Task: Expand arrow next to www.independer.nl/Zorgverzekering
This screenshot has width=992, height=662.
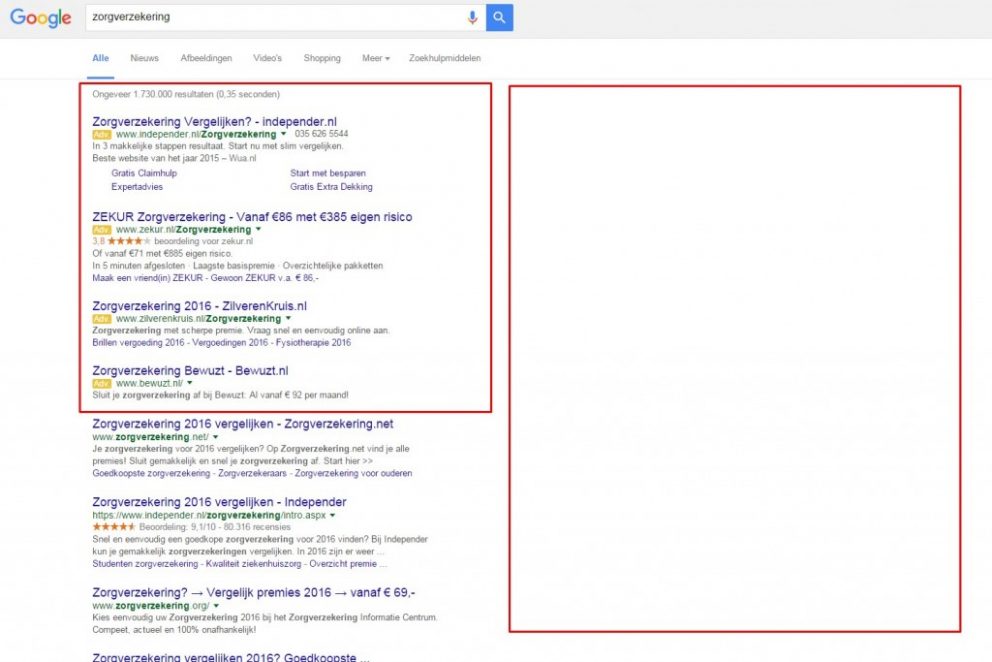Action: click(x=283, y=134)
